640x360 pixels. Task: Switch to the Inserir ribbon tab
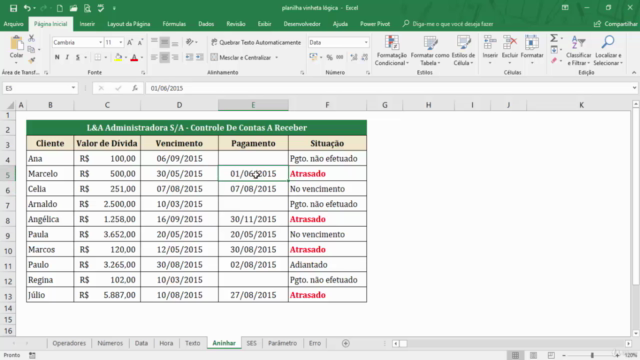pyautogui.click(x=87, y=24)
